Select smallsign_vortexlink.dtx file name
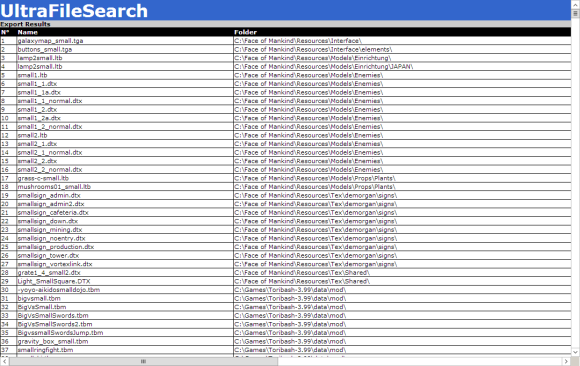 pos(55,264)
